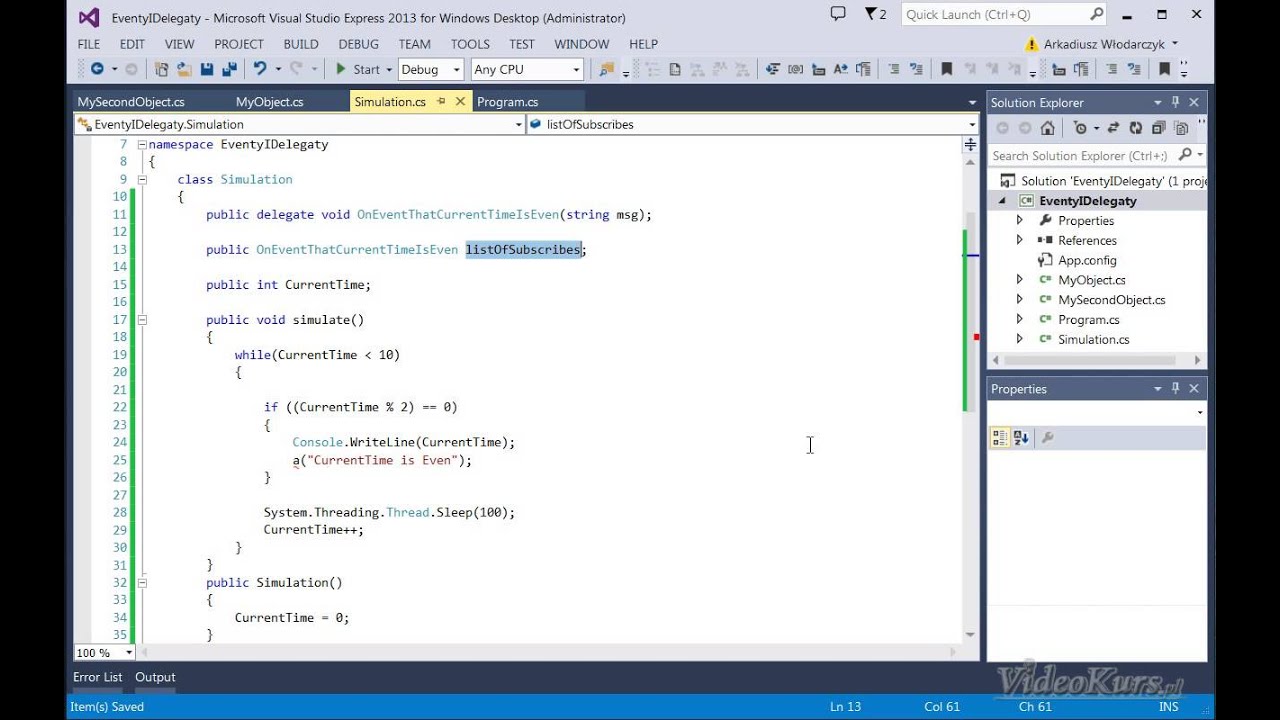1280x720 pixels.
Task: Select Simulation.cs in Solution Explorer
Action: (x=1093, y=340)
